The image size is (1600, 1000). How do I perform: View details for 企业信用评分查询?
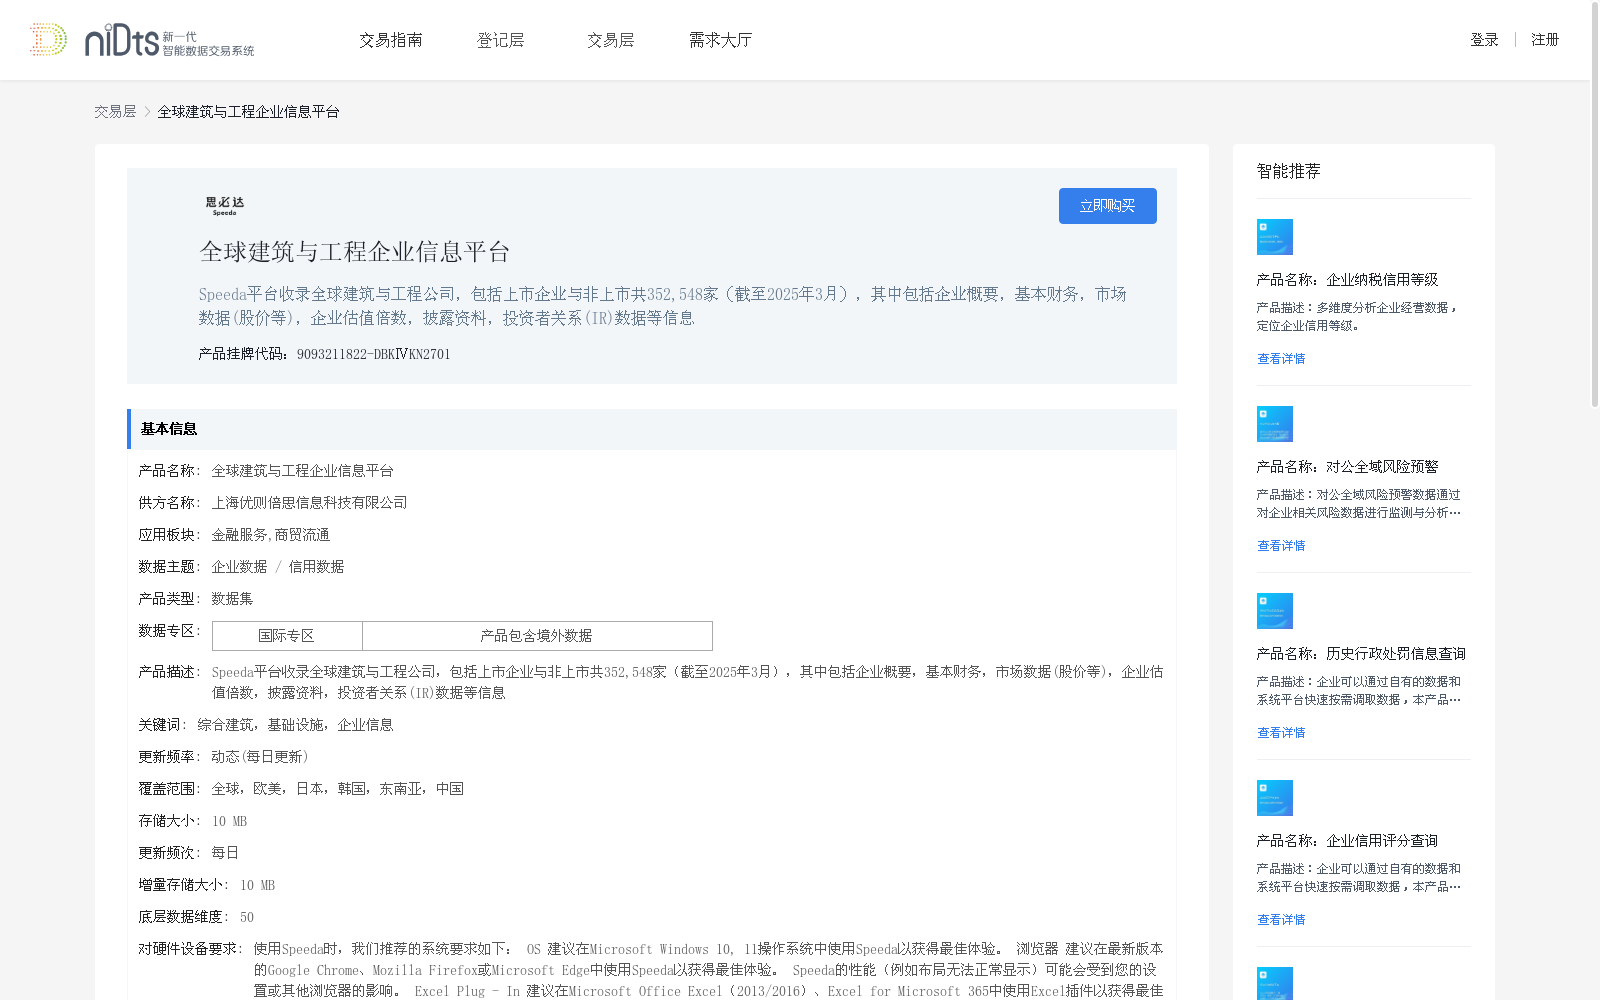point(1281,920)
